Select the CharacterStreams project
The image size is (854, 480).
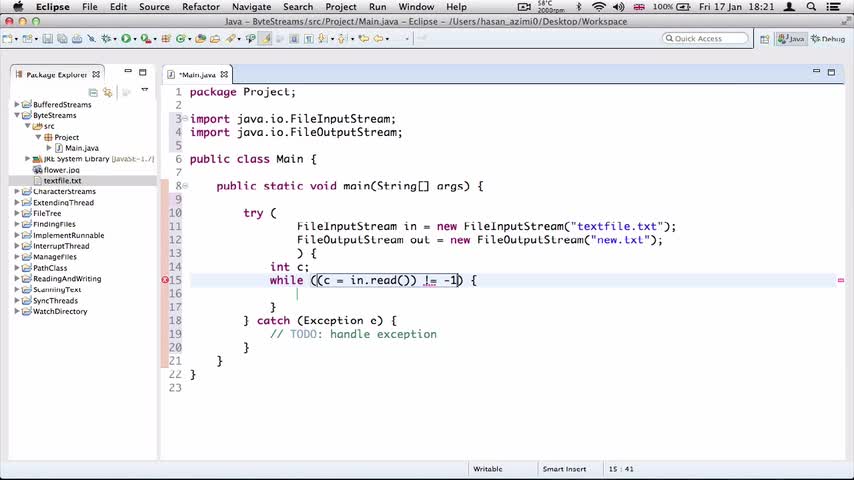[x=64, y=191]
